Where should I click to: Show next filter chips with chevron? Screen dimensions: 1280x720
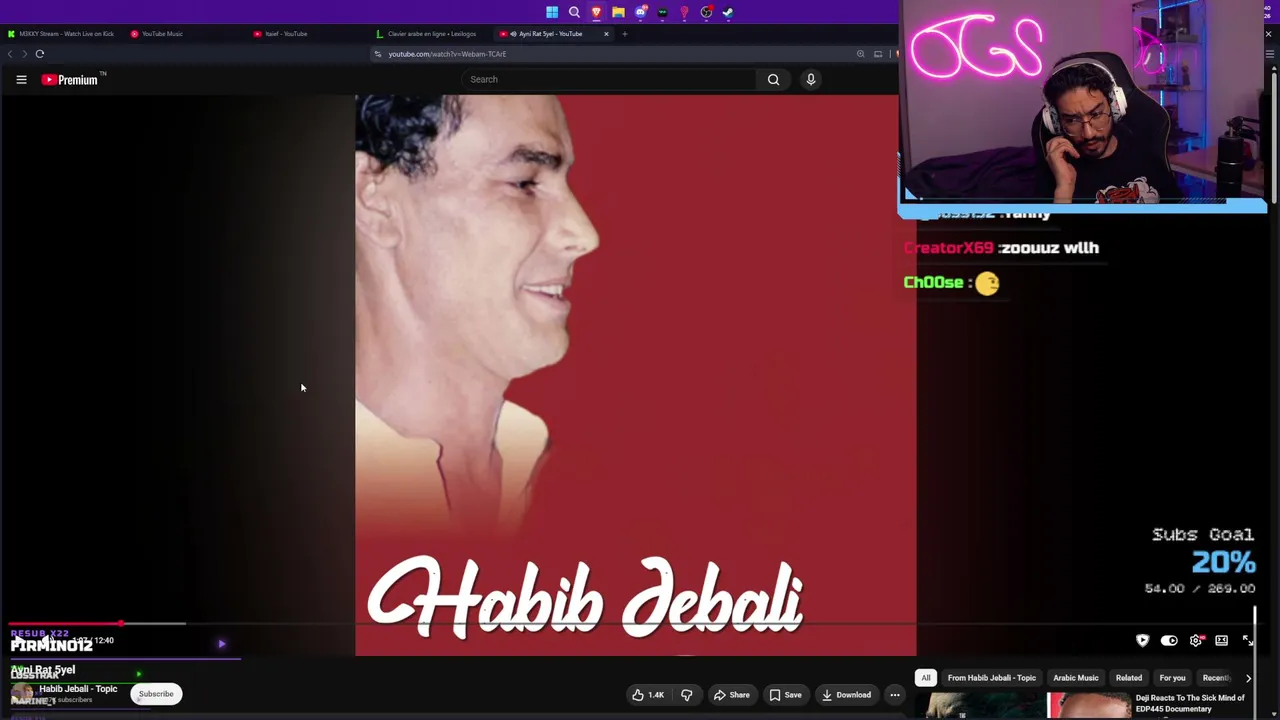coord(1248,678)
